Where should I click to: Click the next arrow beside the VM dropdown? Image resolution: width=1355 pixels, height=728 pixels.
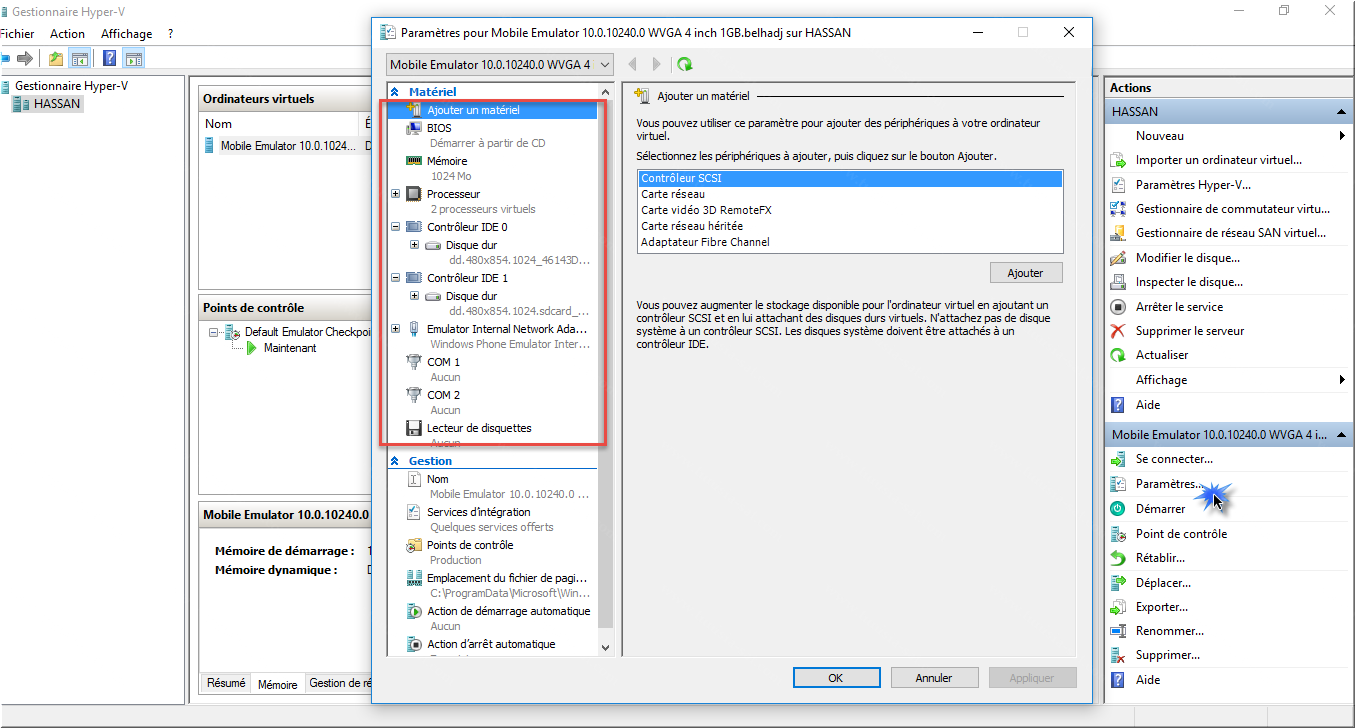[656, 64]
